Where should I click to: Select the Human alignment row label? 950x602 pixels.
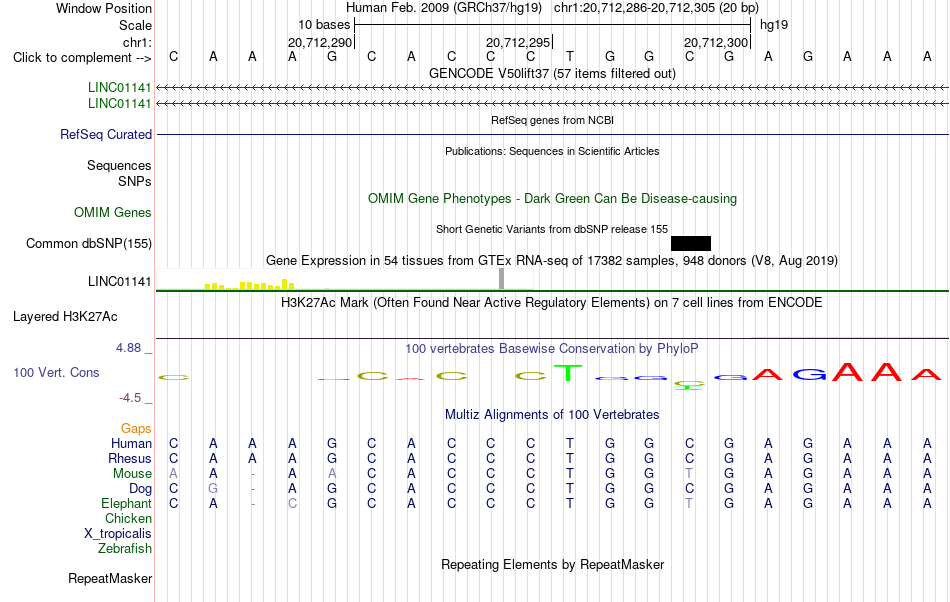click(131, 443)
